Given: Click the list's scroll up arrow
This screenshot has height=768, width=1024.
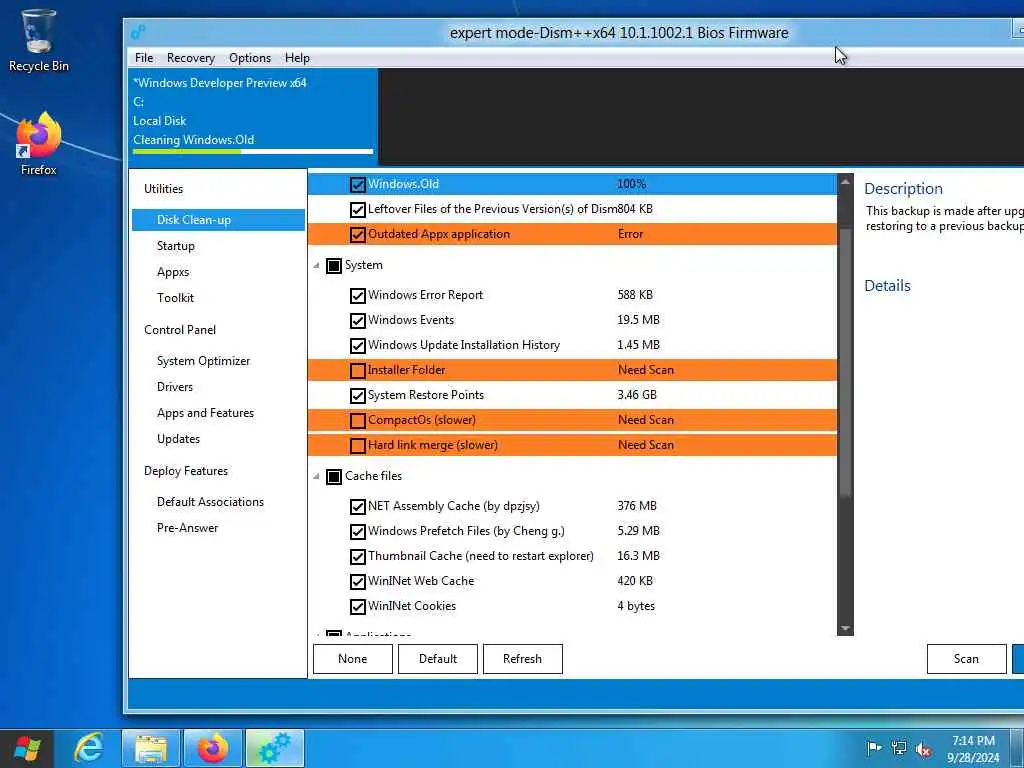Looking at the screenshot, I should click(845, 182).
